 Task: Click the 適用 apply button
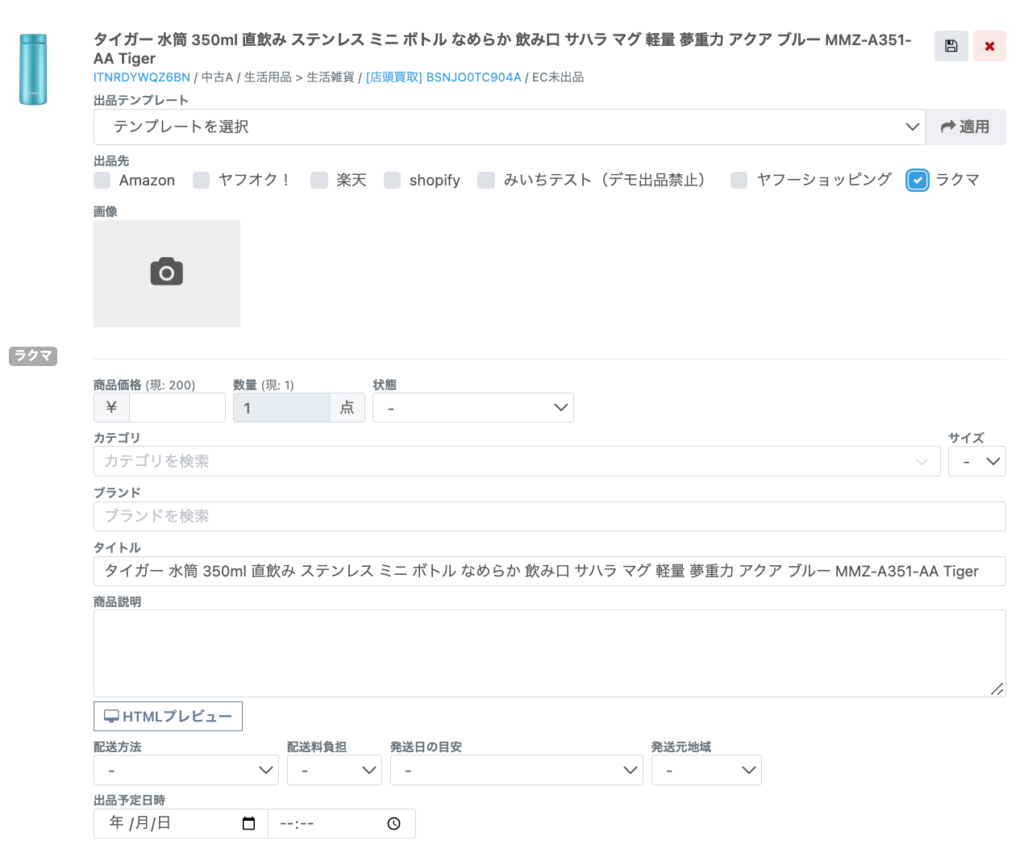tap(965, 127)
